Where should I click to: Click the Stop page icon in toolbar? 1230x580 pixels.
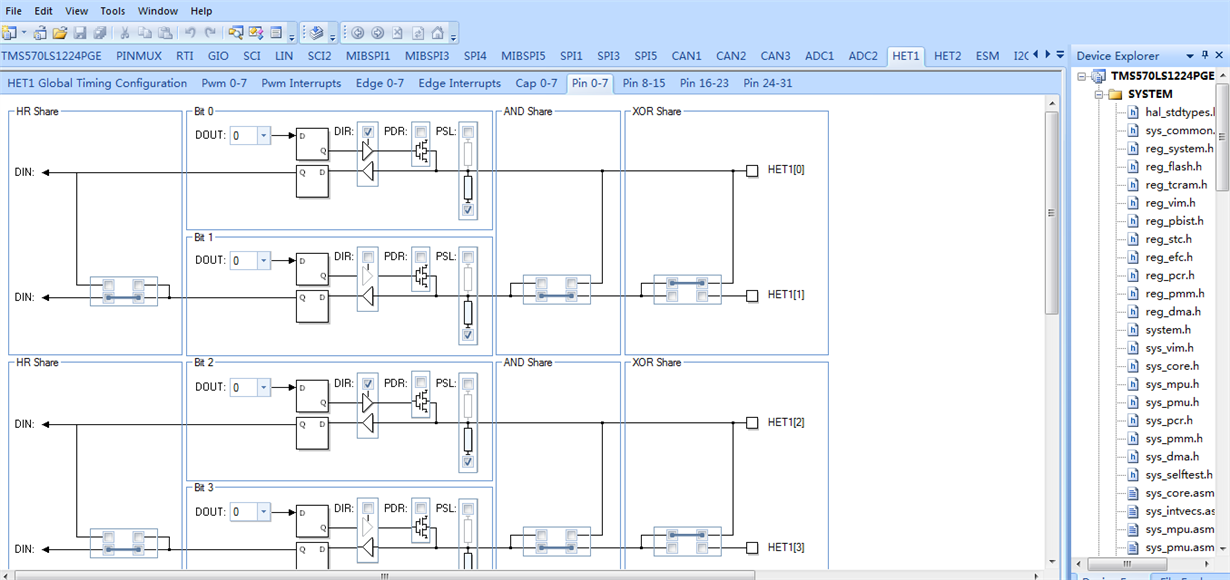click(x=397, y=33)
